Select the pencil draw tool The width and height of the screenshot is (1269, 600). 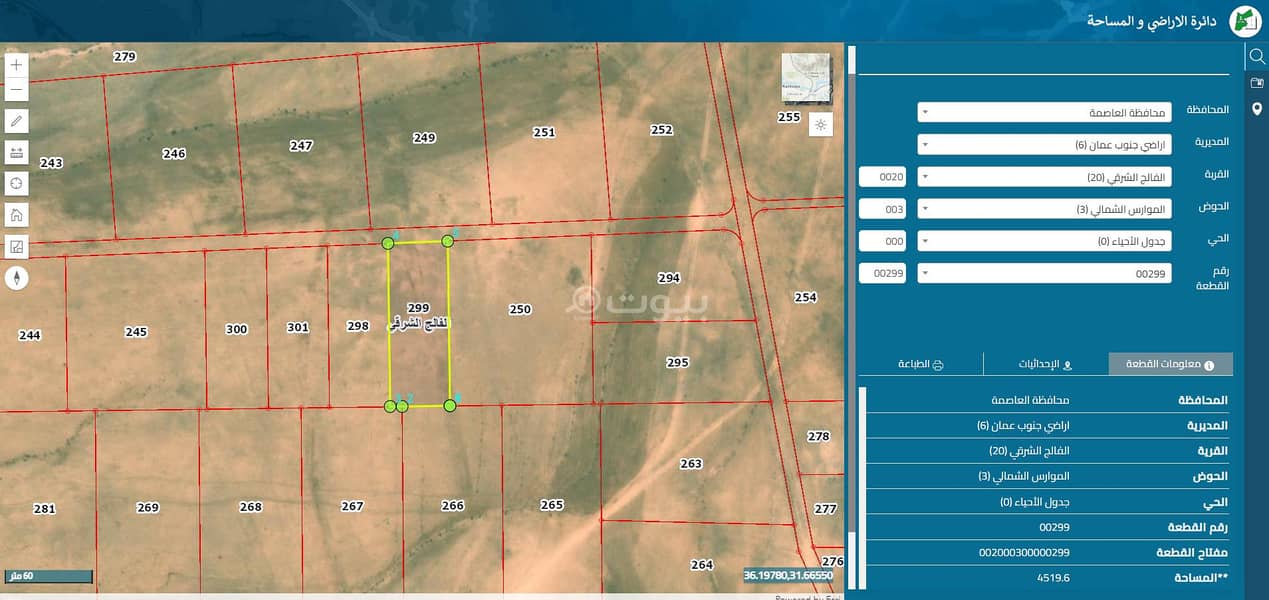point(17,121)
